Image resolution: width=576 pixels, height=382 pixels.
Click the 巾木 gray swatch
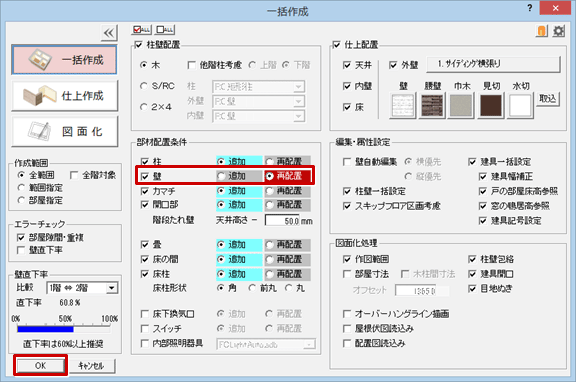[x=461, y=105]
